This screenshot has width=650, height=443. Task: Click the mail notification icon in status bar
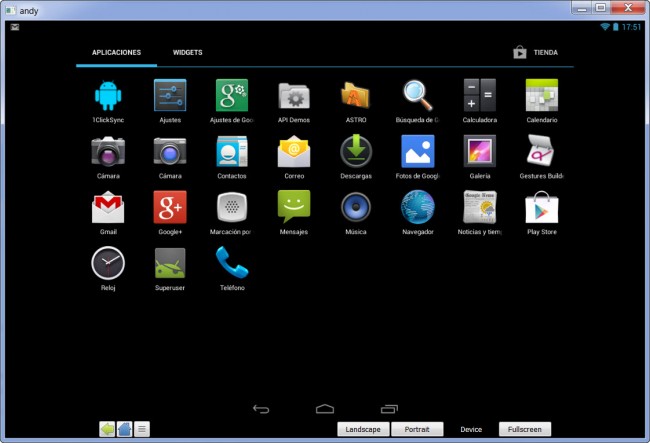pos(15,27)
